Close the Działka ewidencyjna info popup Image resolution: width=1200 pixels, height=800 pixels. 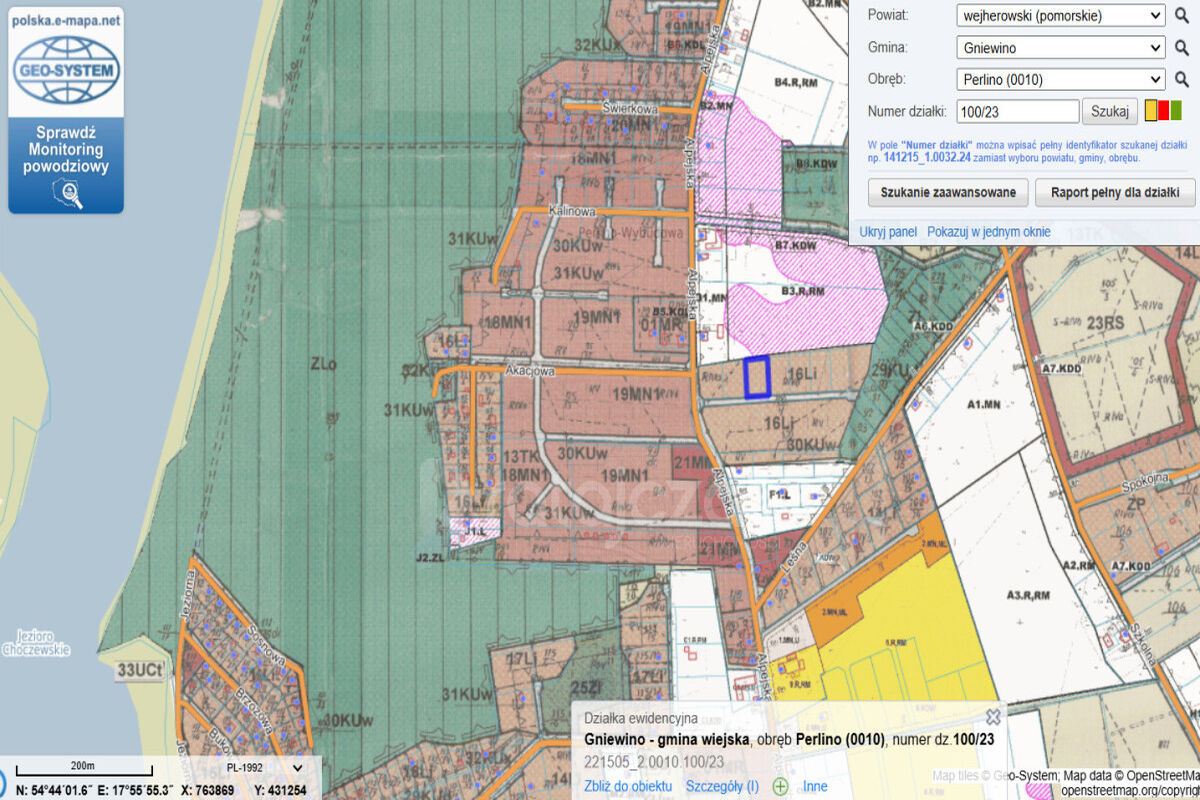click(x=993, y=716)
